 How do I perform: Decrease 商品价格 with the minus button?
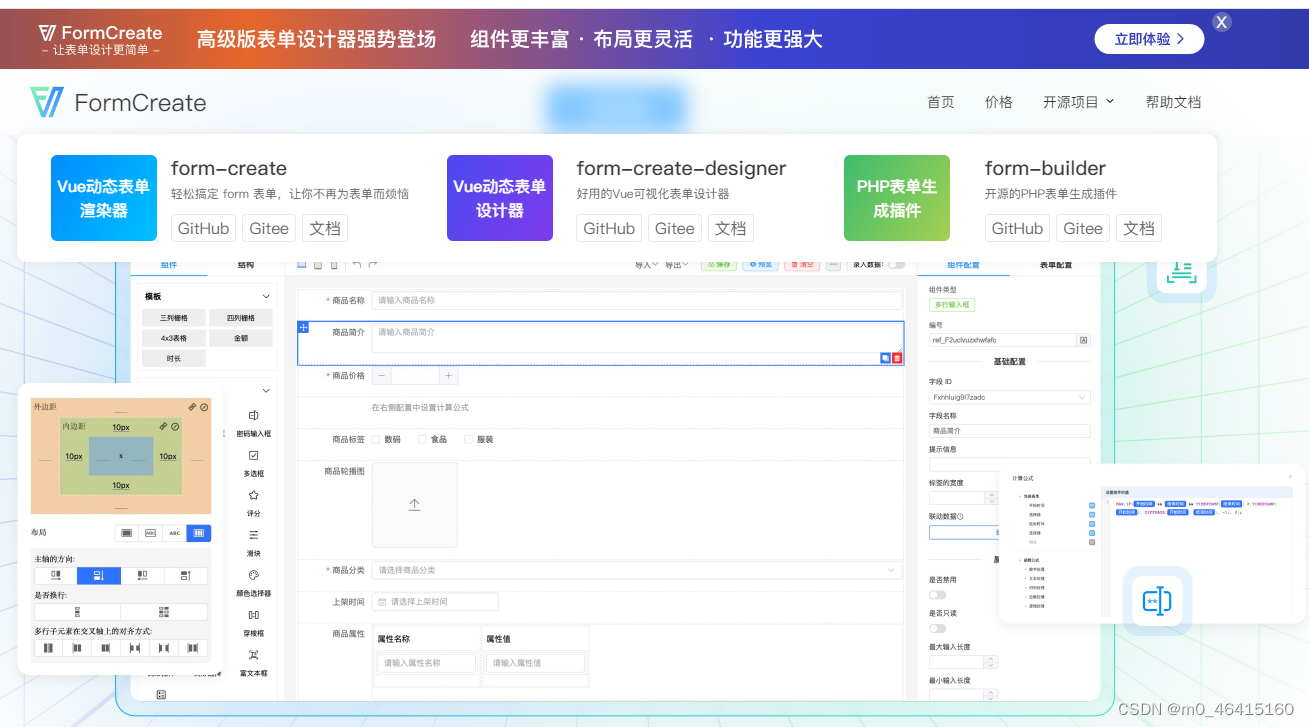[382, 376]
